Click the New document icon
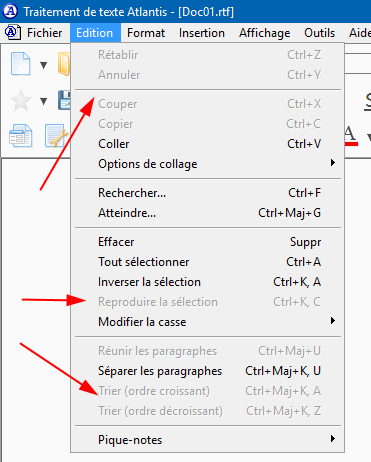The height and width of the screenshot is (462, 371). pyautogui.click(x=21, y=63)
